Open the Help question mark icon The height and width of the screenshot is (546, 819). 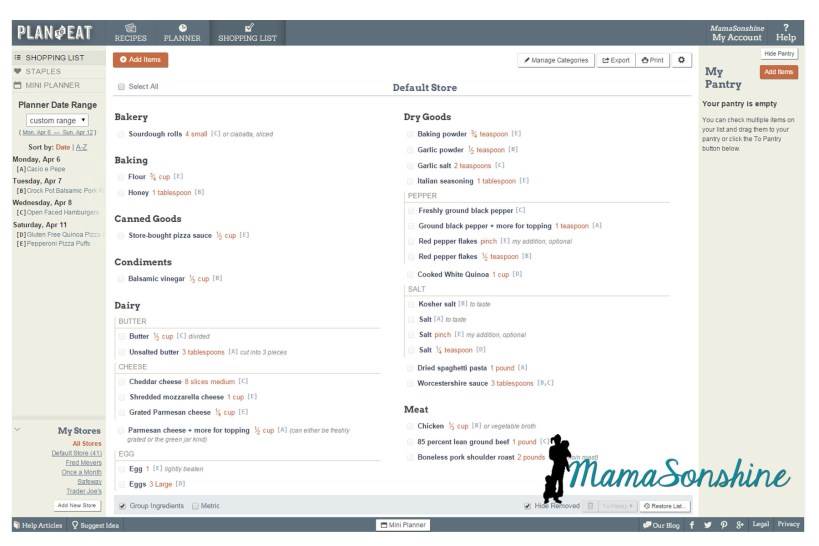[785, 28]
